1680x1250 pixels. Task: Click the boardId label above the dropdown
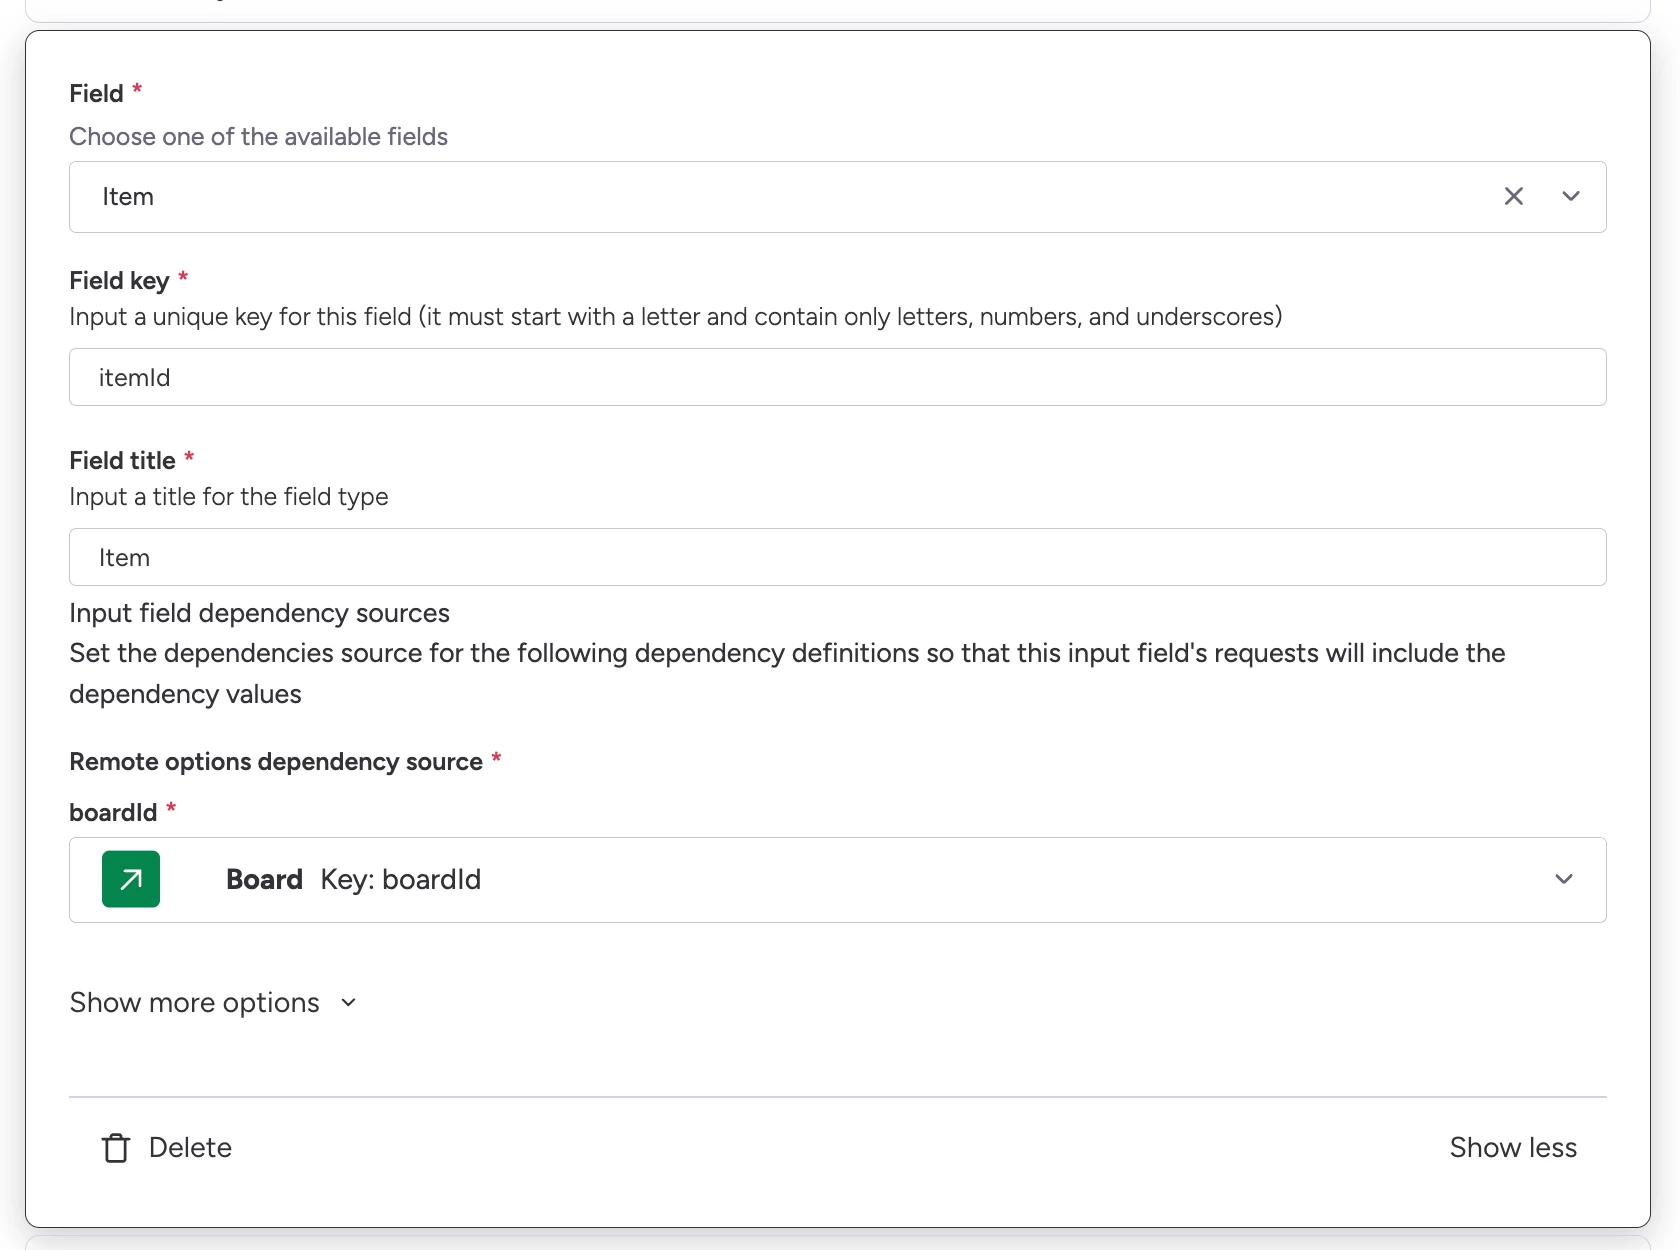tap(113, 813)
